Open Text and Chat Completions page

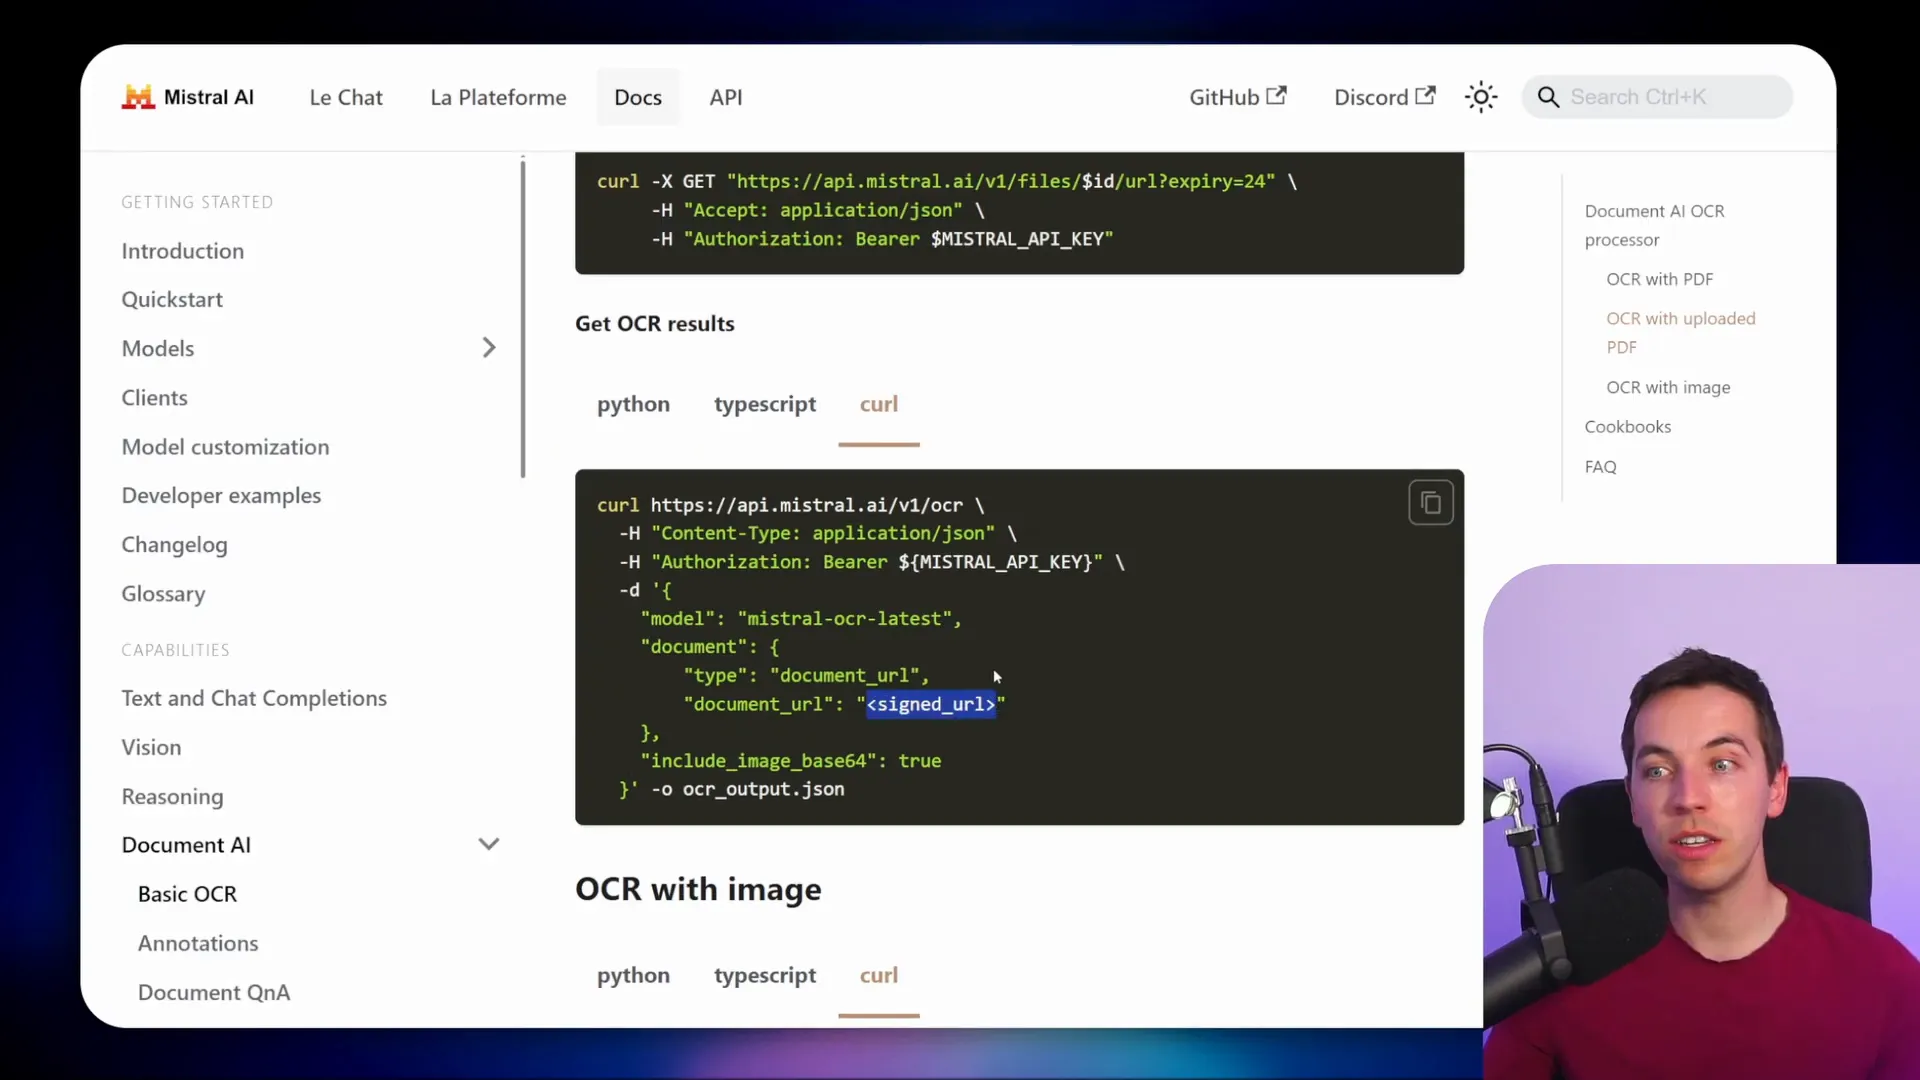click(254, 698)
